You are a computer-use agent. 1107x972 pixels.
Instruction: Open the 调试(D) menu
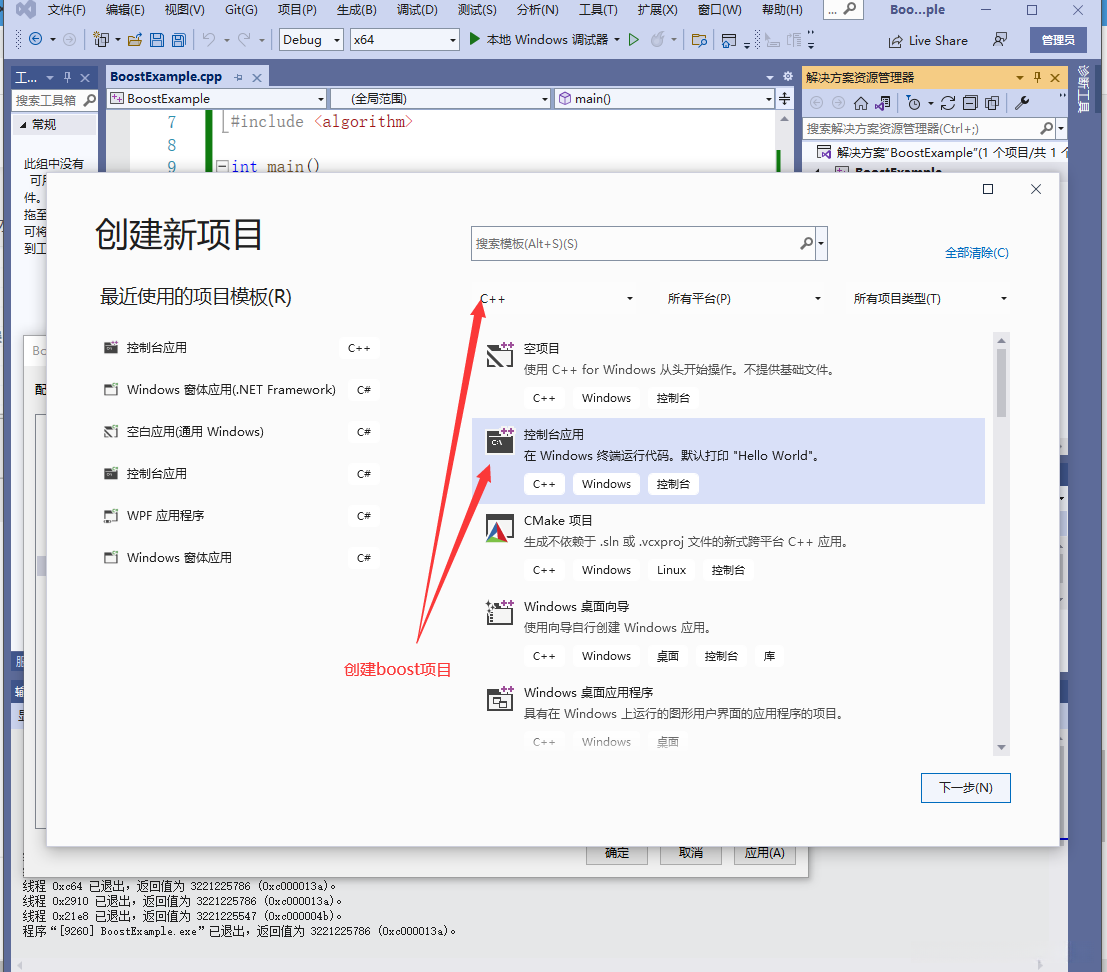pyautogui.click(x=417, y=10)
